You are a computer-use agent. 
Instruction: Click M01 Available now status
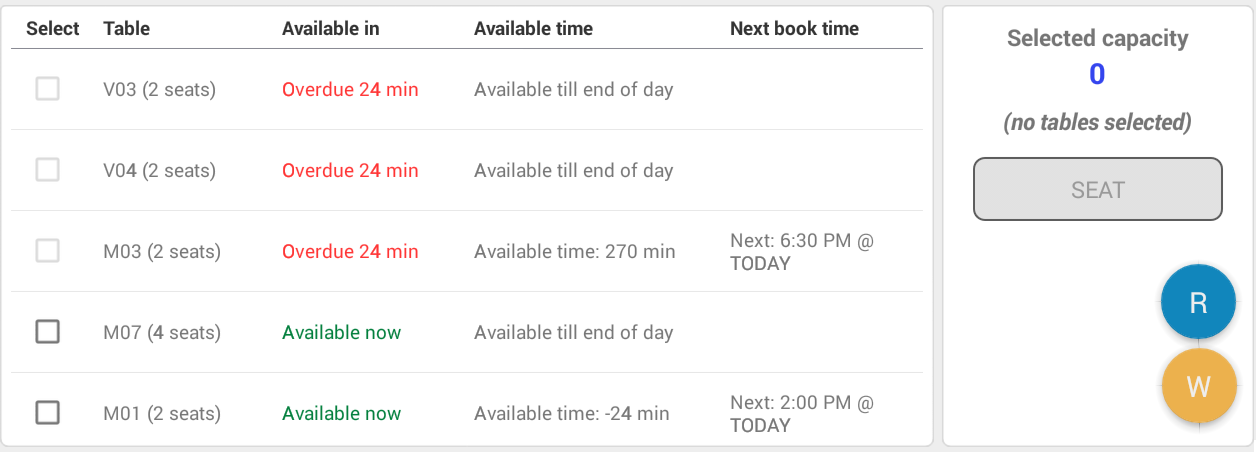[x=342, y=413]
